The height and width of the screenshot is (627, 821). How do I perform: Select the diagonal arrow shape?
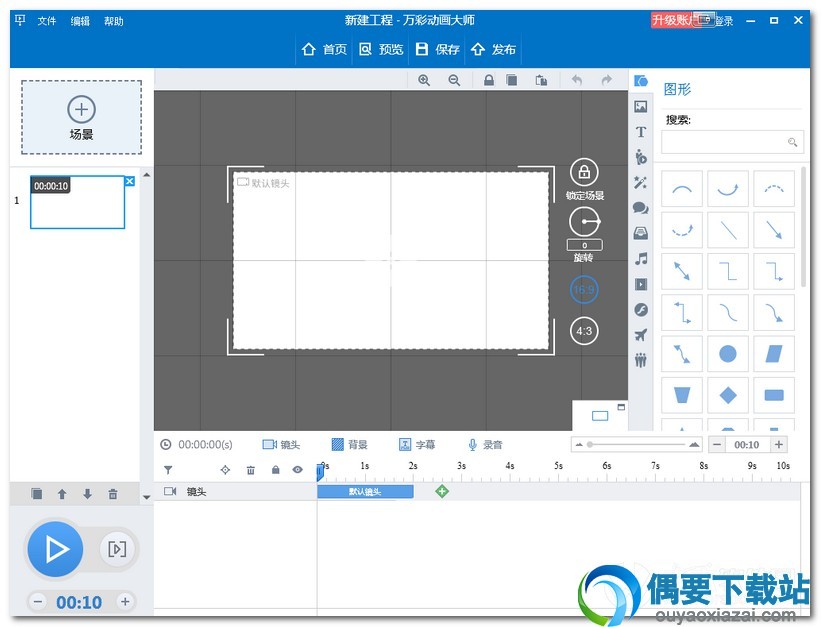(x=774, y=230)
